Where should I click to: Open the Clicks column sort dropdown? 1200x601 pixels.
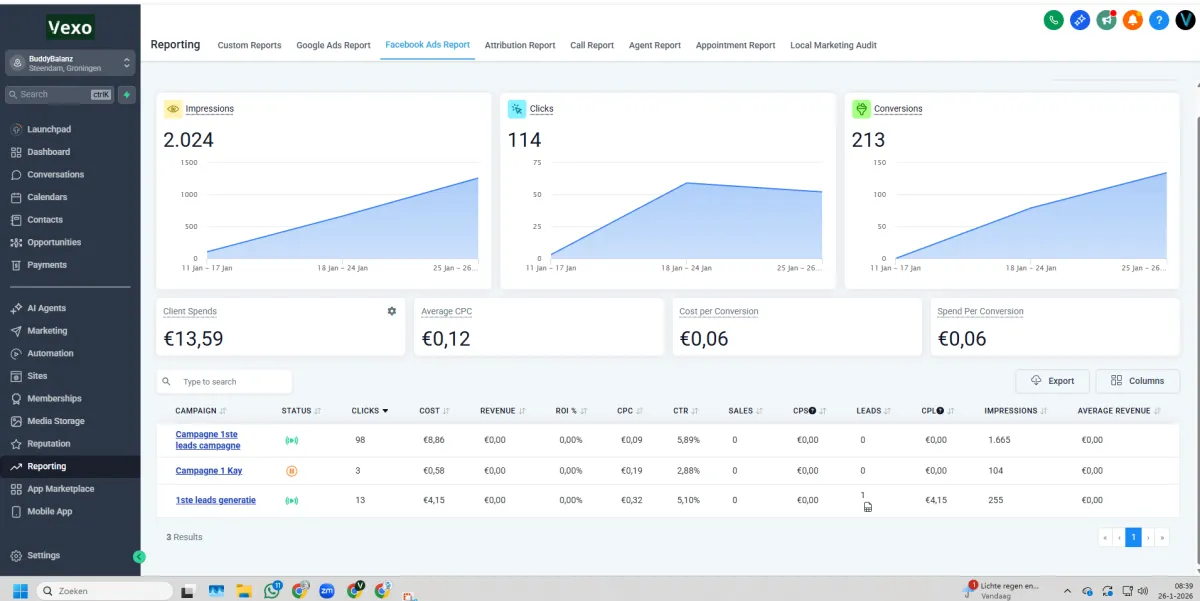[384, 410]
